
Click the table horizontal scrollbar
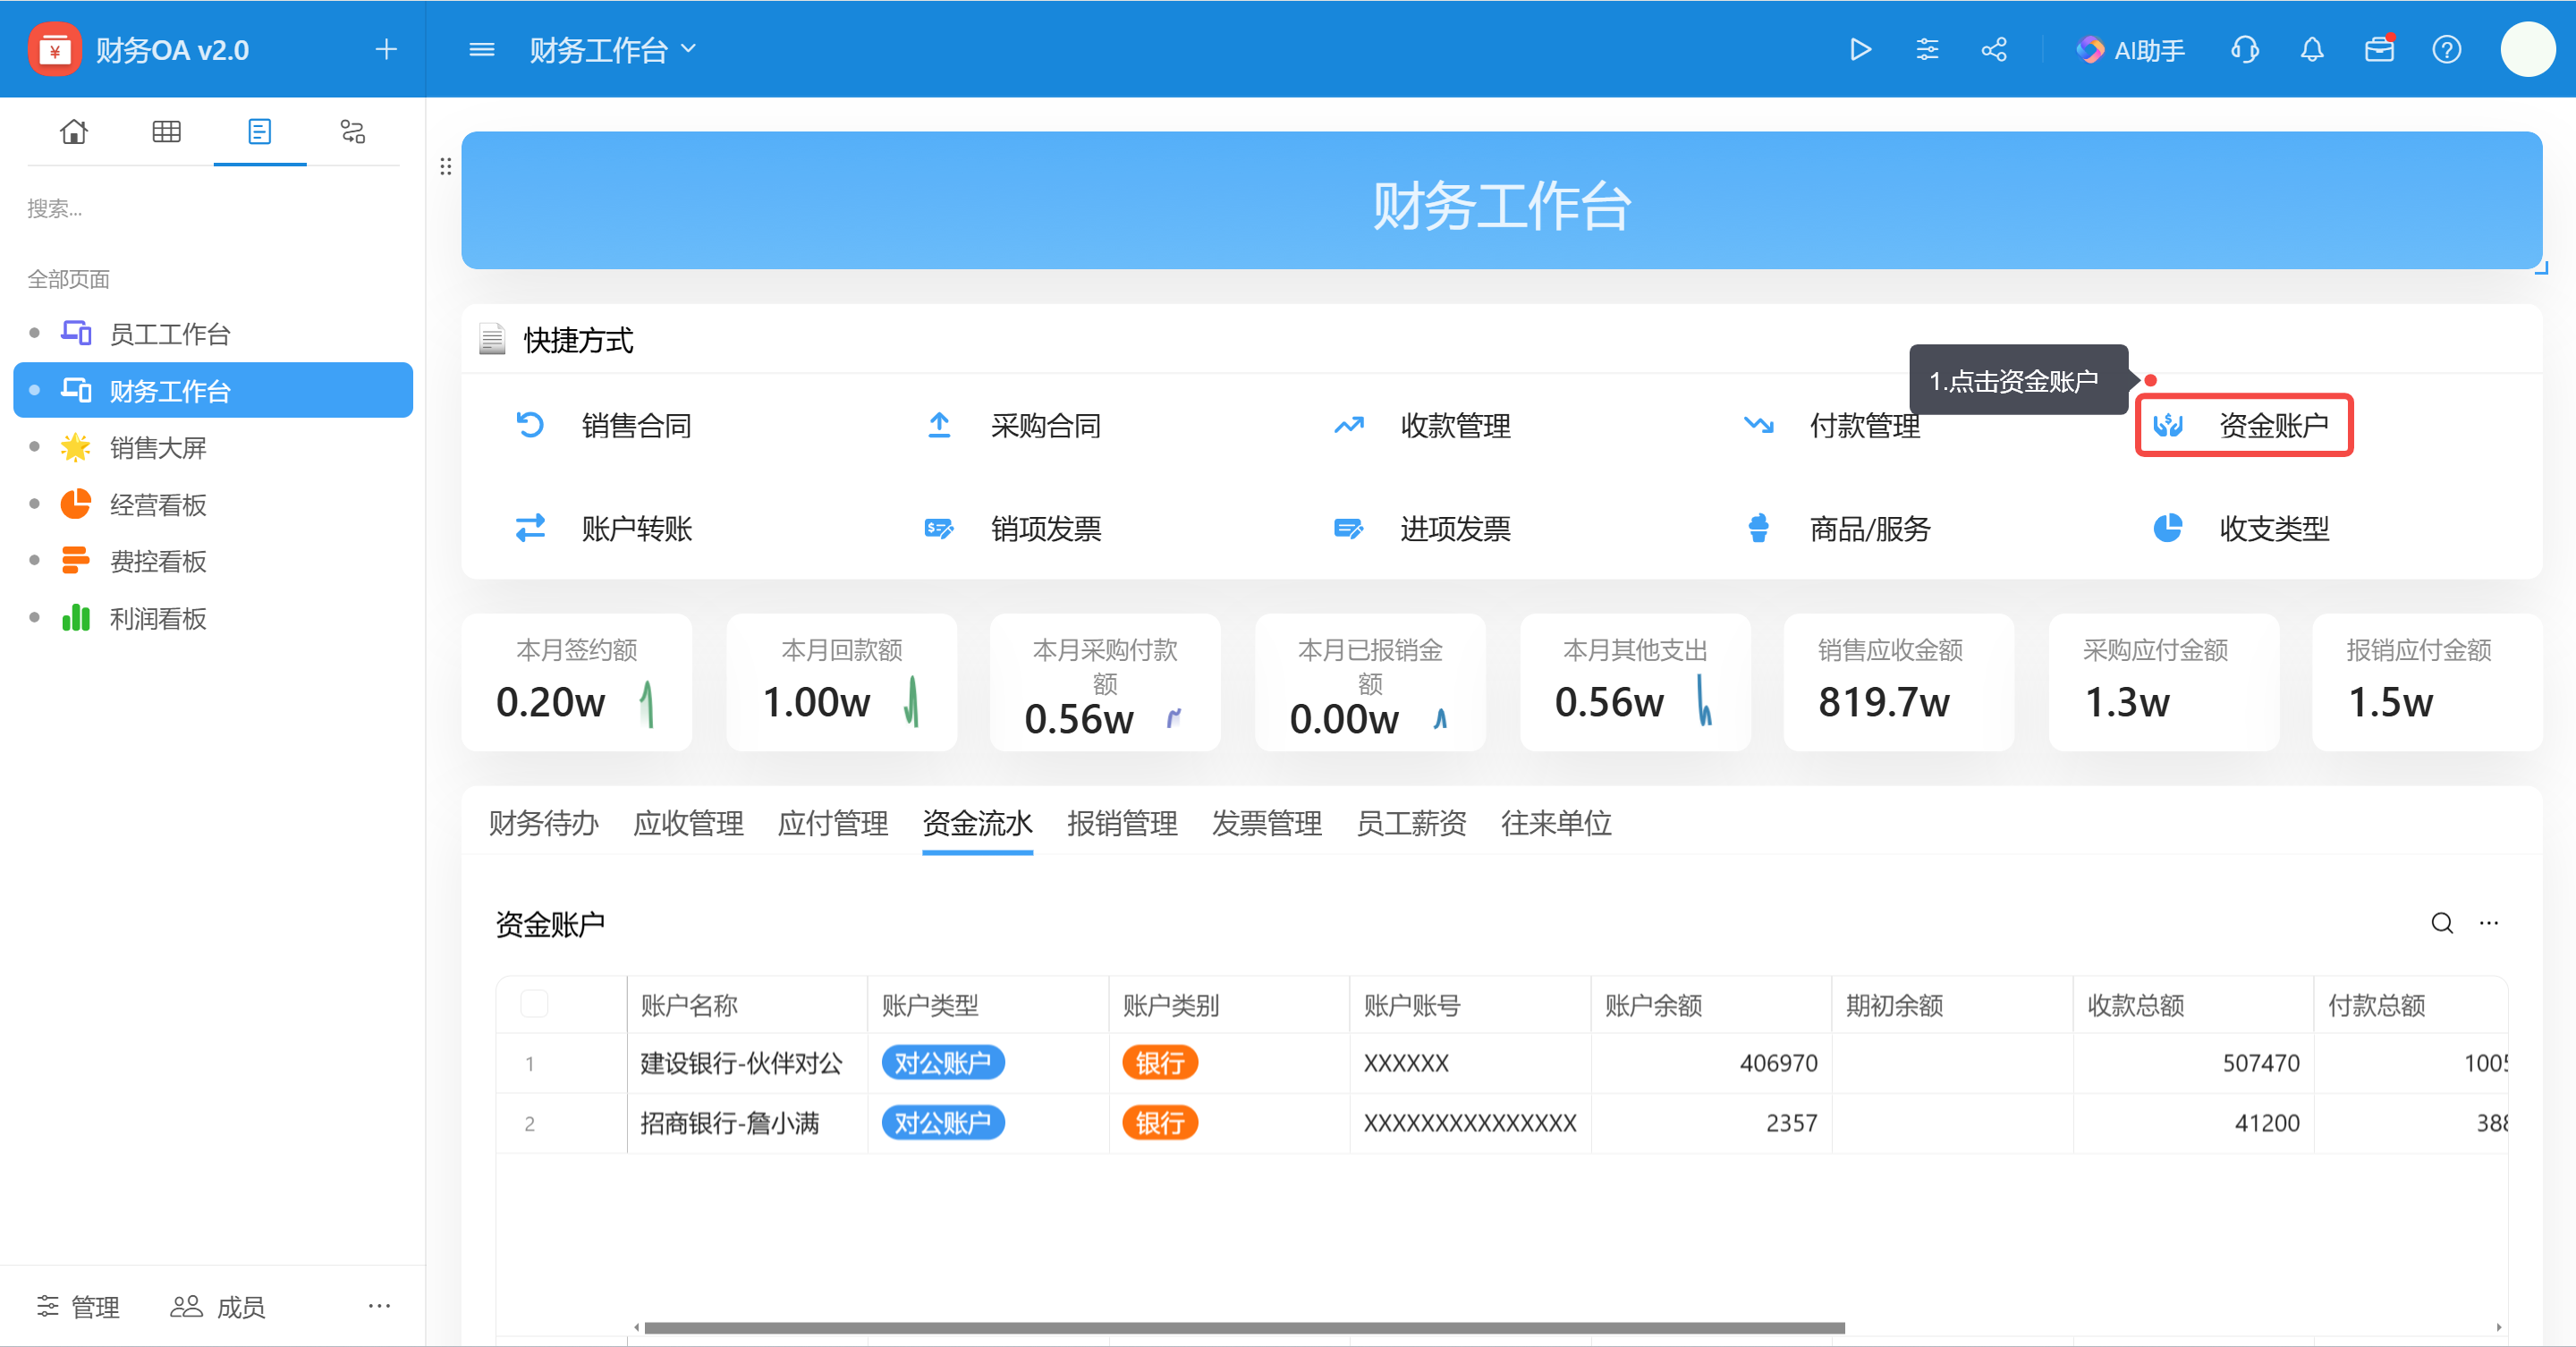(1244, 1327)
